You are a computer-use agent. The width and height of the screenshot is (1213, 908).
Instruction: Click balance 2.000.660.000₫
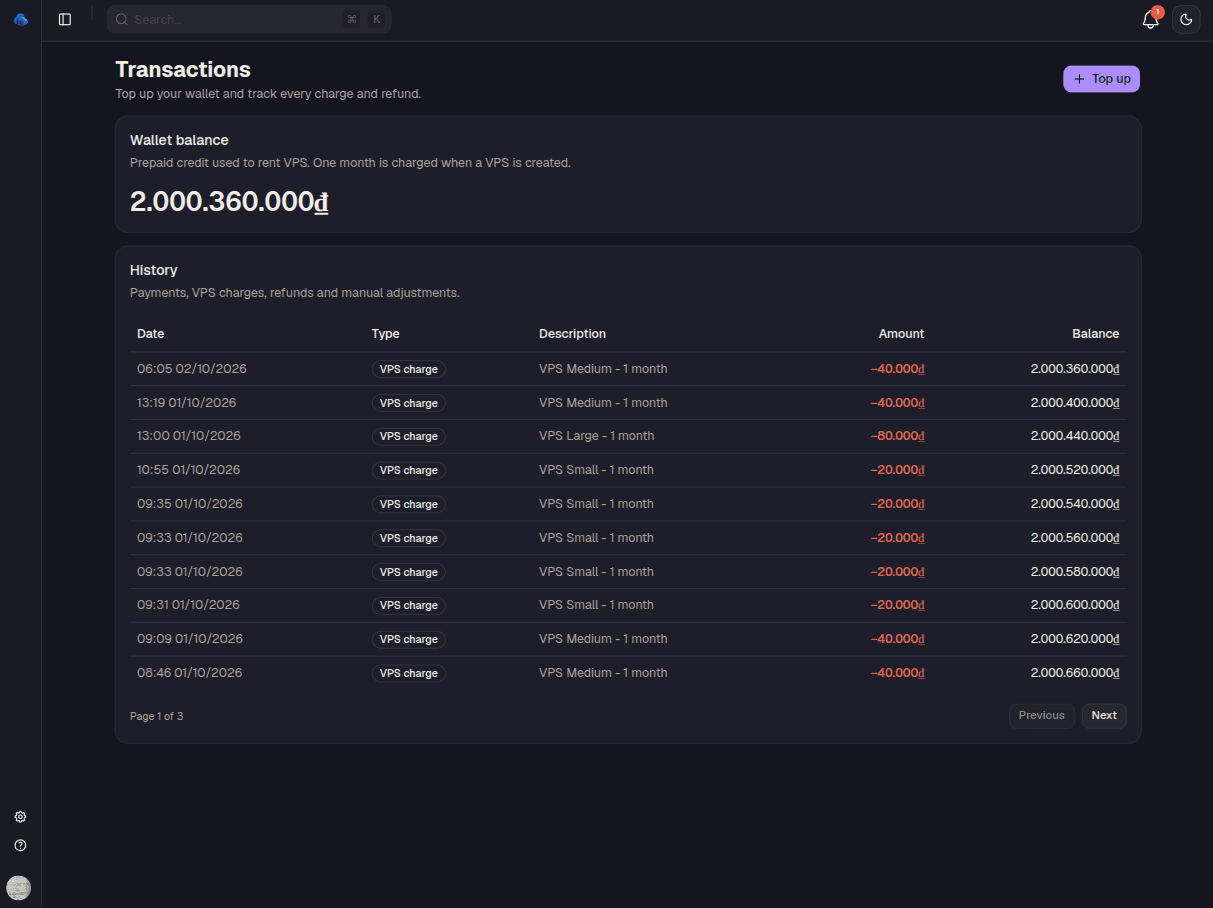(x=1075, y=673)
